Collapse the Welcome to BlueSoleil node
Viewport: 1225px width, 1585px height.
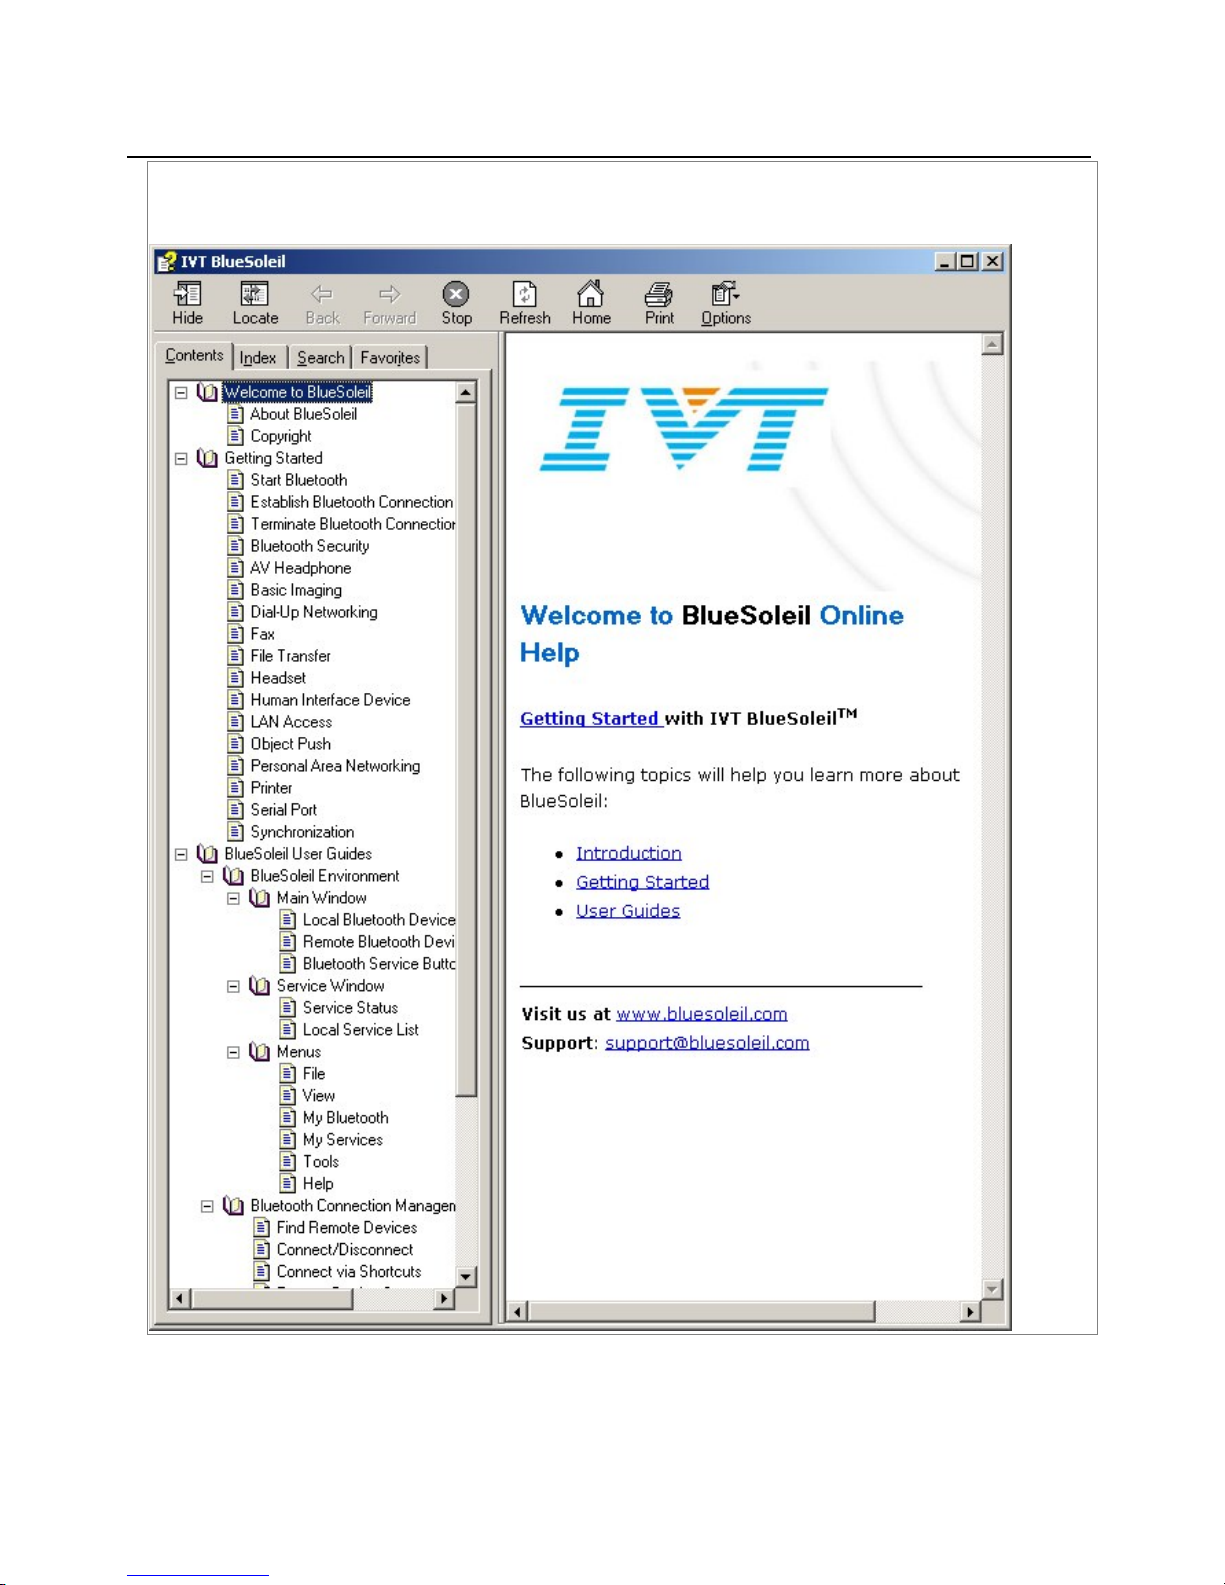point(181,392)
